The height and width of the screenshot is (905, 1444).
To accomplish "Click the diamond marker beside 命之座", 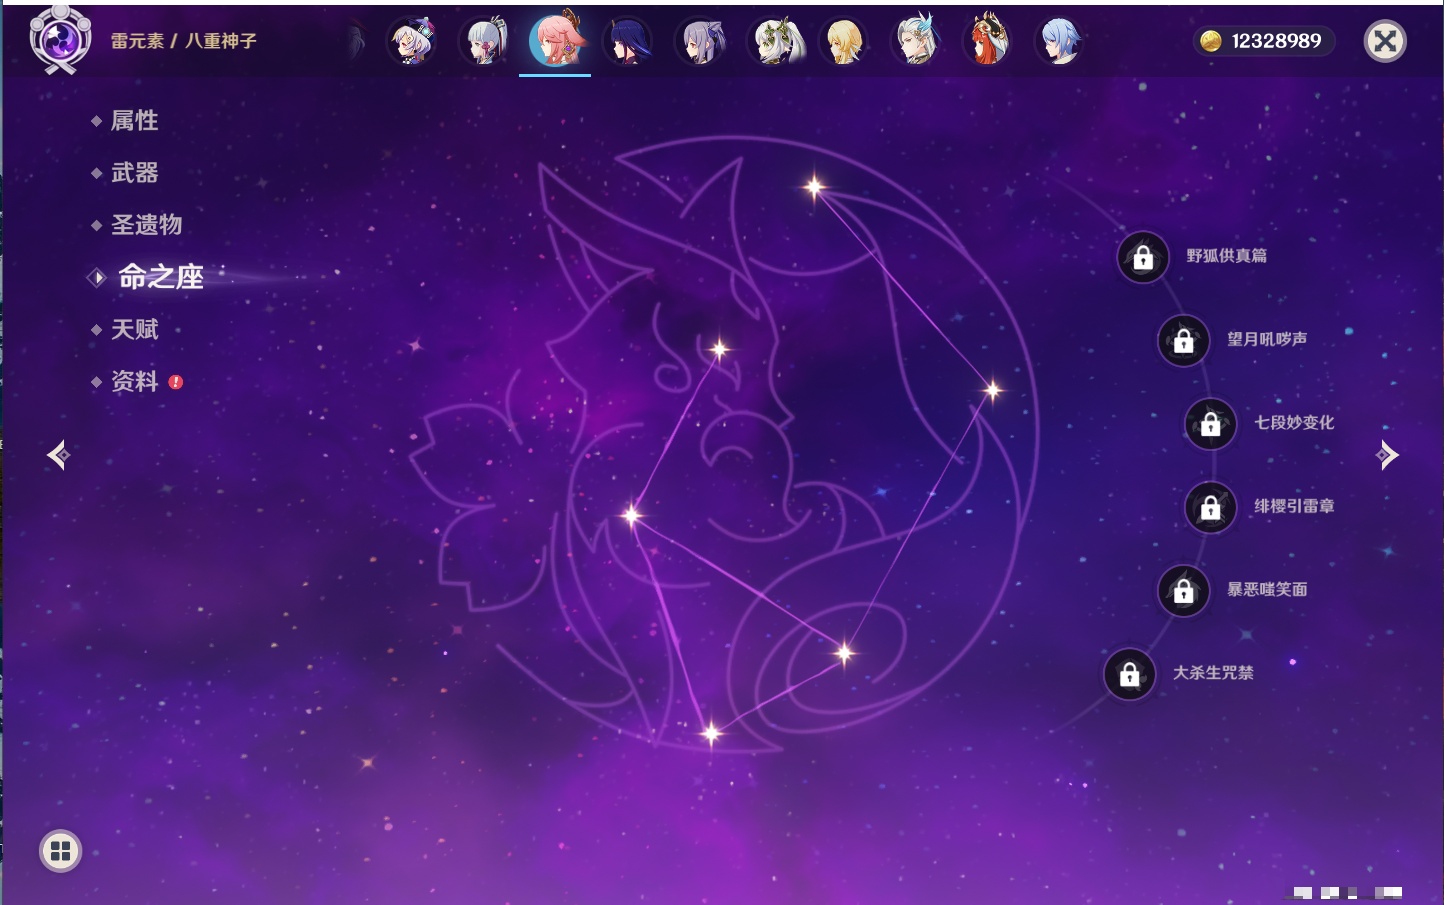I will click(x=97, y=277).
